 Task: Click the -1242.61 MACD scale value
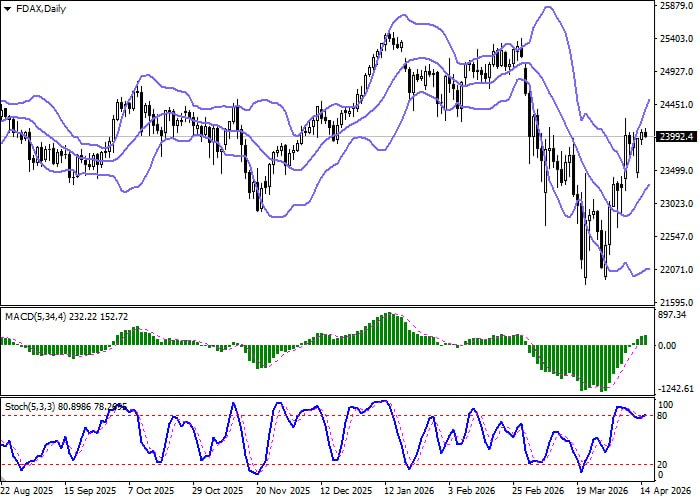[676, 388]
